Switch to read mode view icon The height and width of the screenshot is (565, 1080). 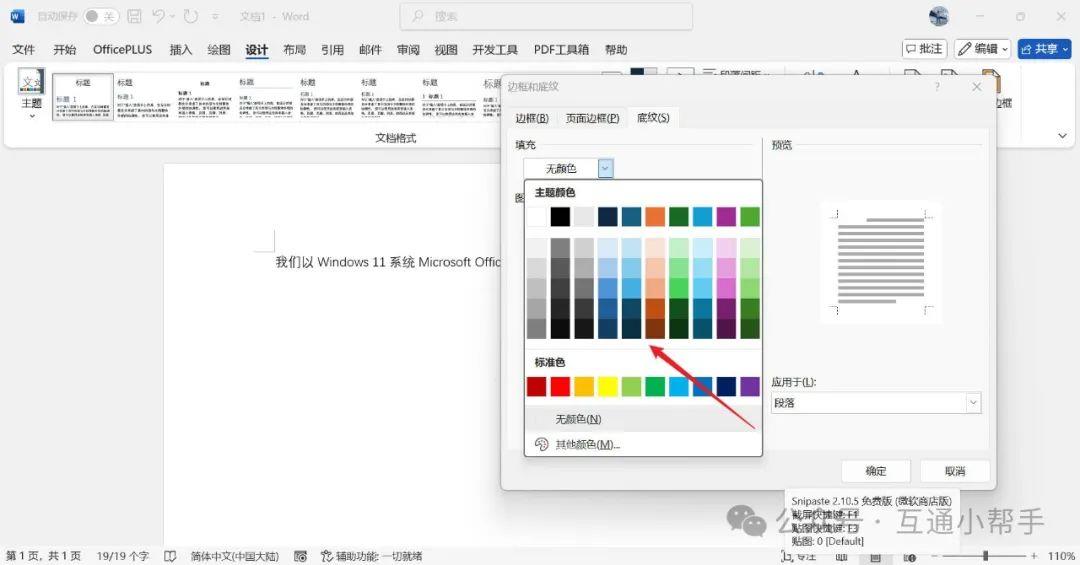point(842,557)
